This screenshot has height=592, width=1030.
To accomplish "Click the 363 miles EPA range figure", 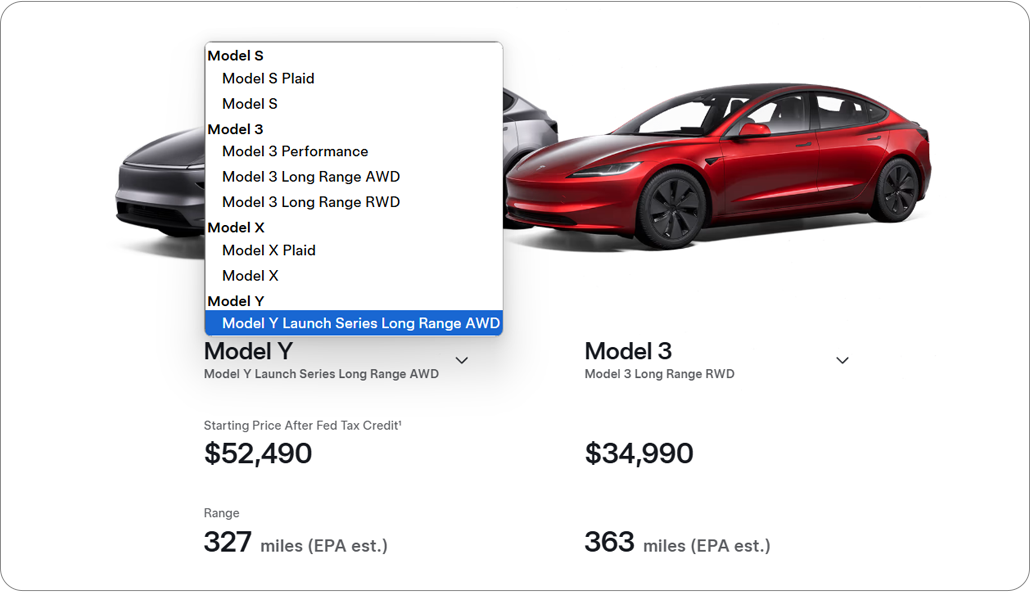I will 609,543.
